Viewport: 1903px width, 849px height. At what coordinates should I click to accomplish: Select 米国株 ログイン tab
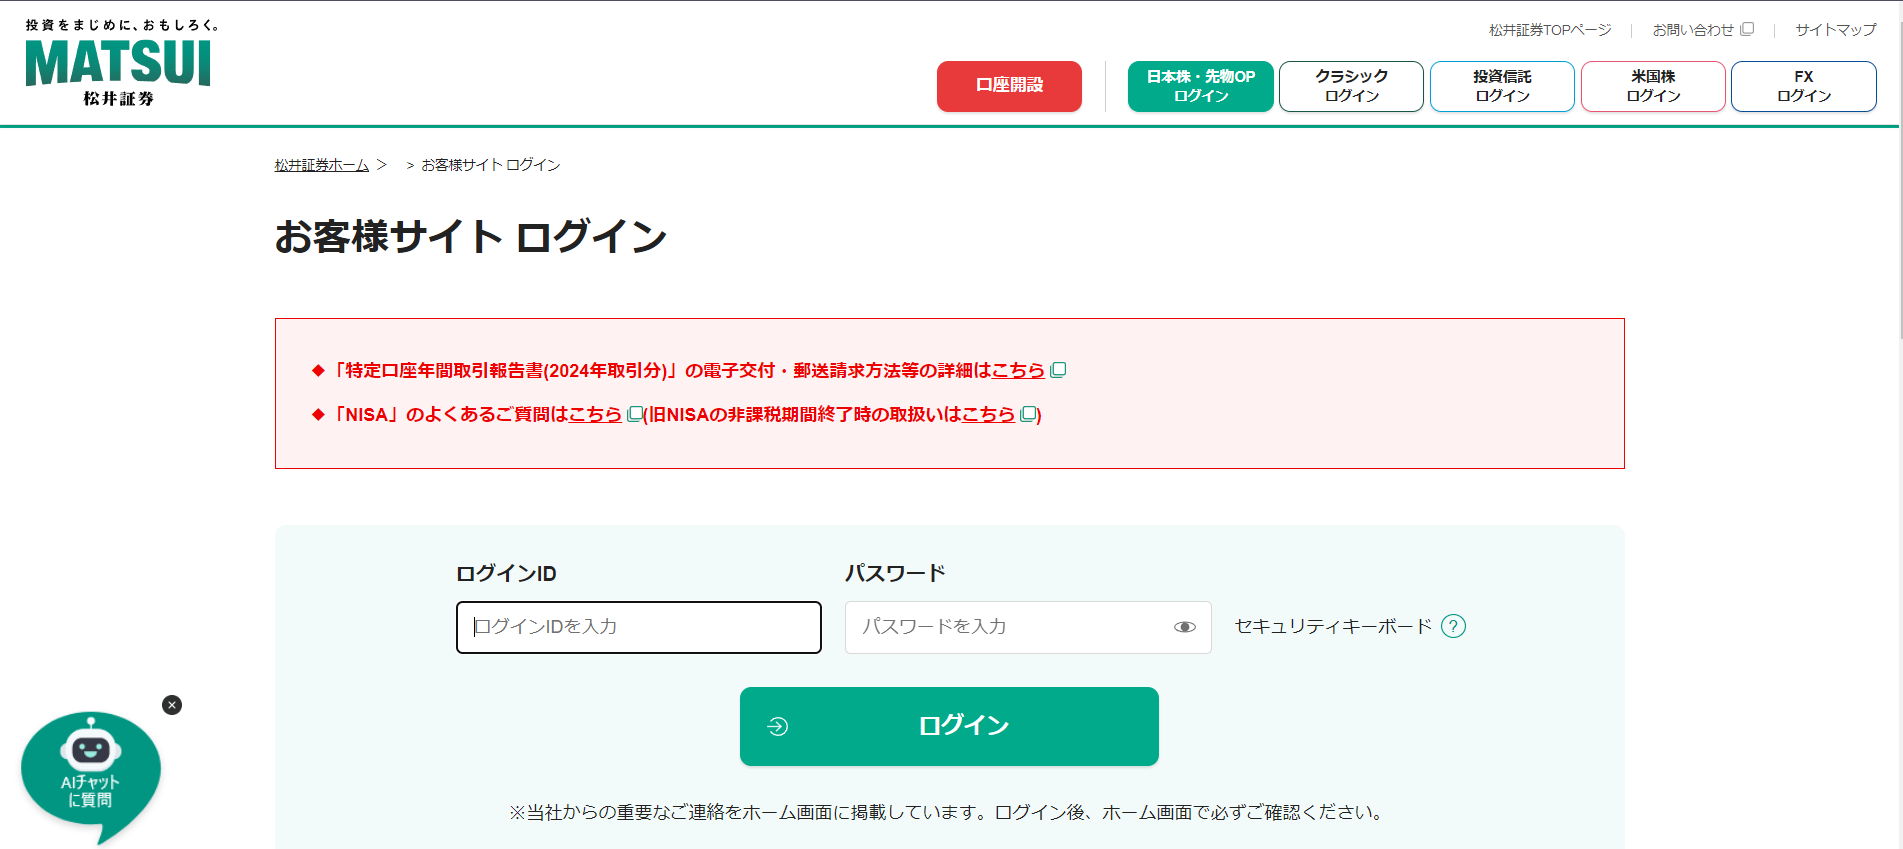(x=1653, y=86)
